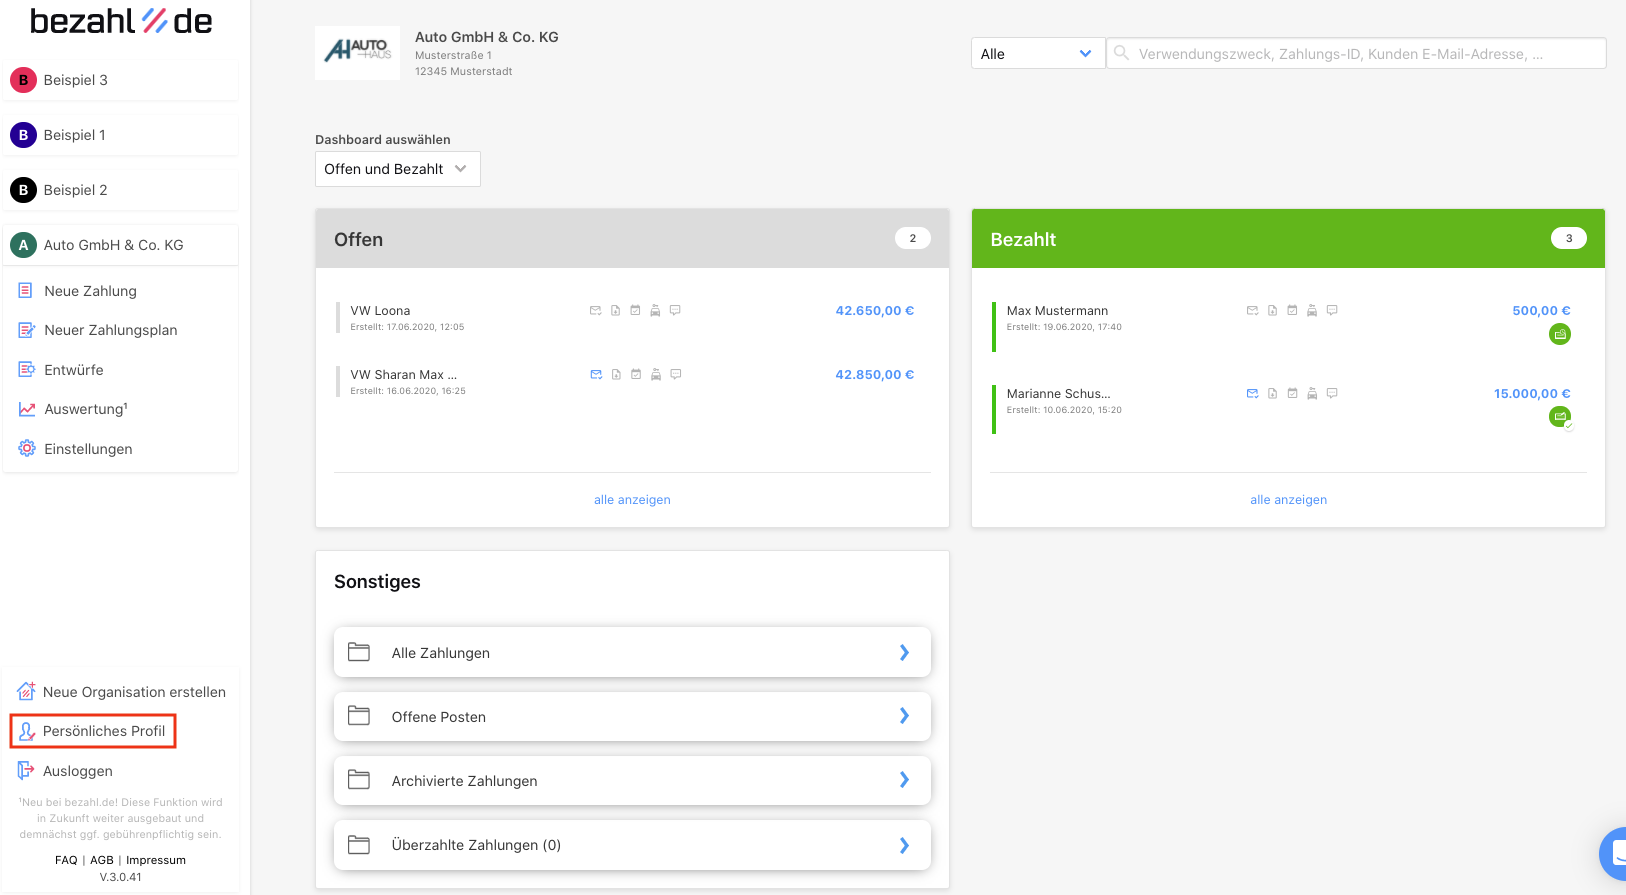Open Einstellungen from the sidebar
Image resolution: width=1626 pixels, height=895 pixels.
tap(88, 449)
